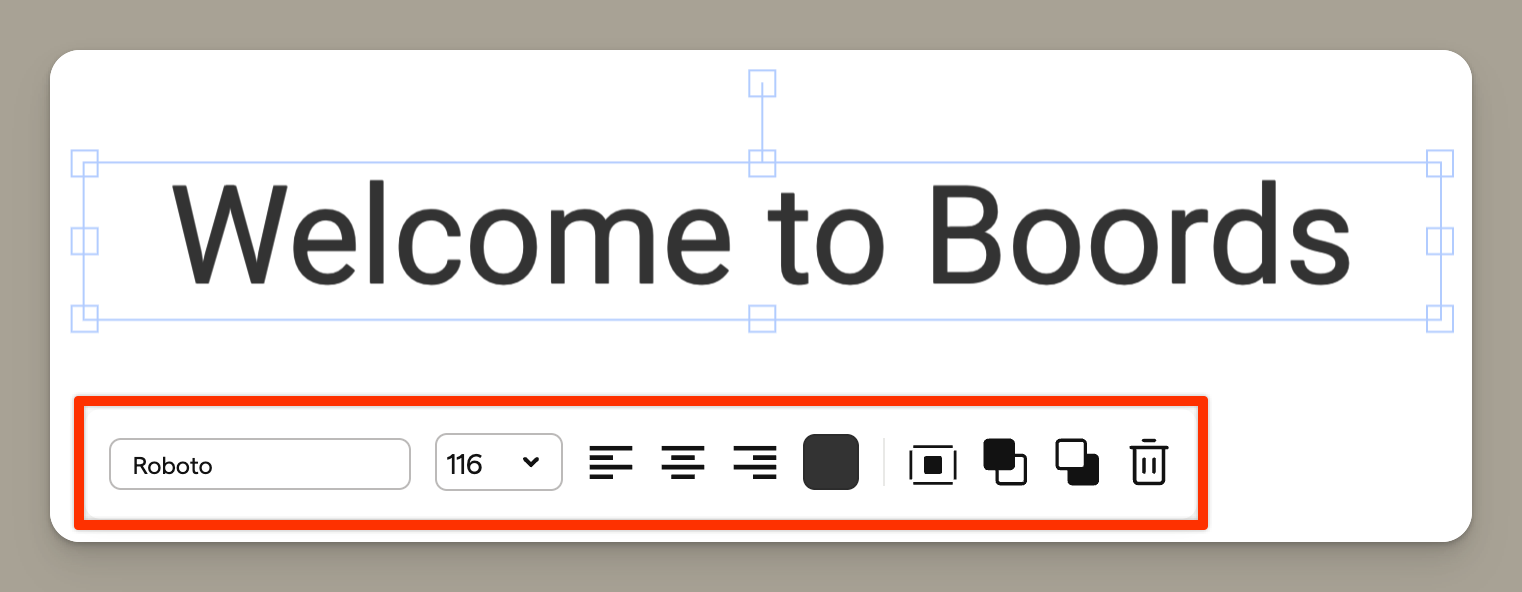The height and width of the screenshot is (592, 1522).
Task: Click the Roboto font name field
Action: (260, 464)
